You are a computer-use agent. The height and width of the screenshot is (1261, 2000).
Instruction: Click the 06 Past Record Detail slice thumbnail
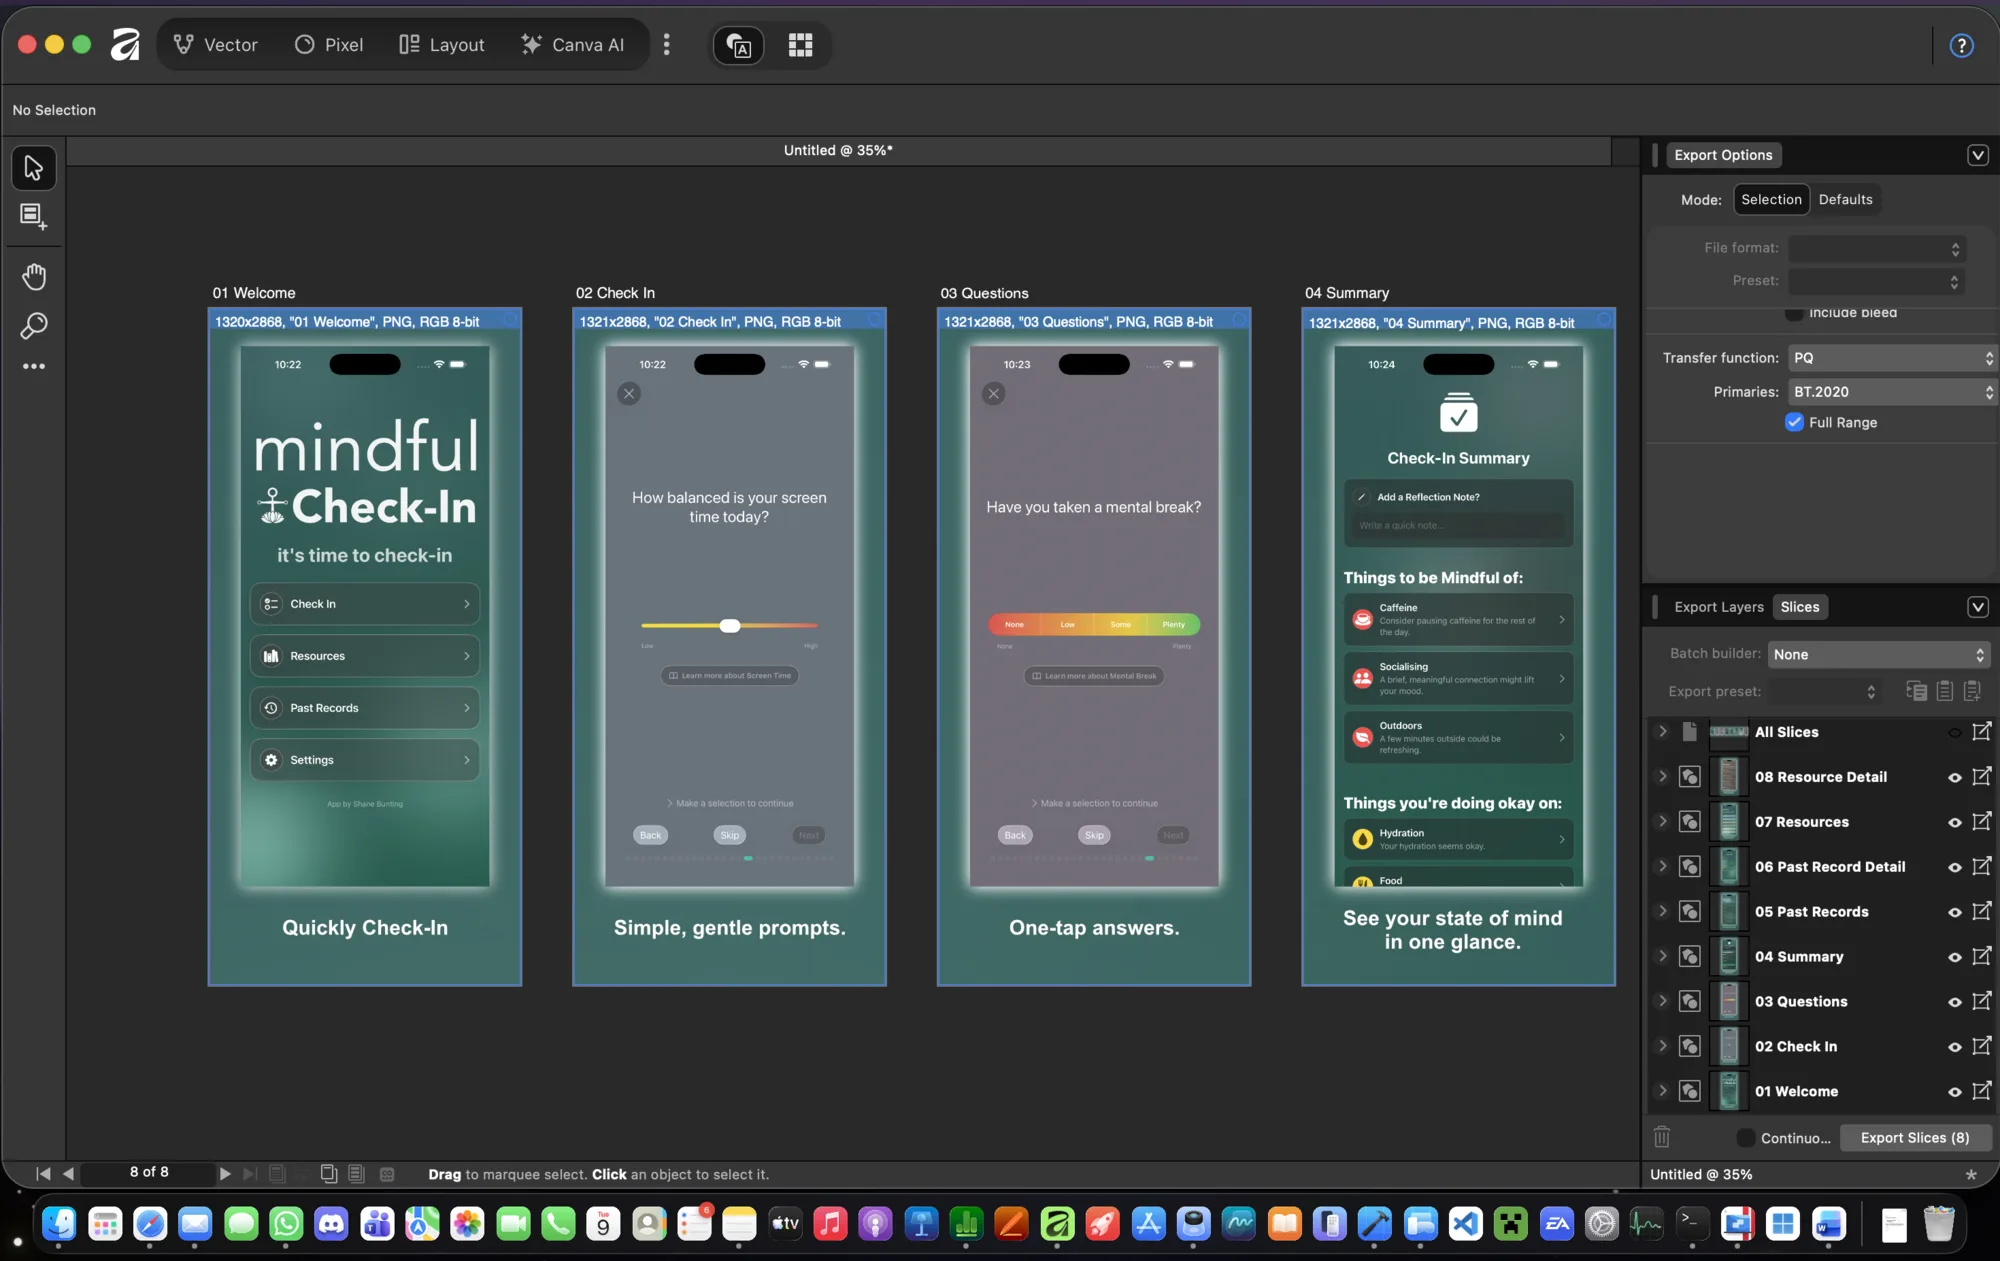[x=1728, y=867]
